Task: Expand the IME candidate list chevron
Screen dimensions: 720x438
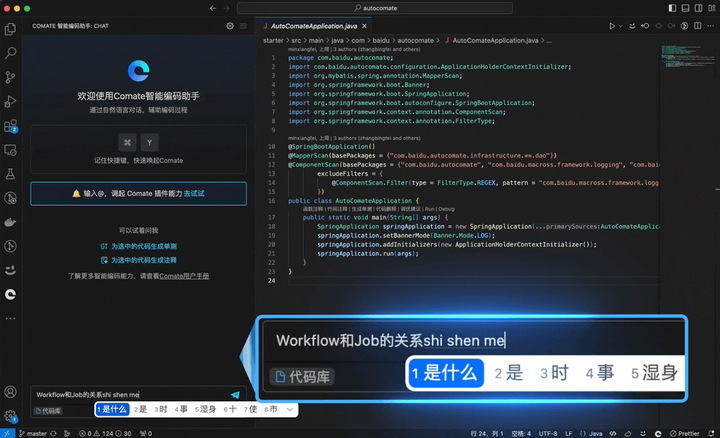Action: point(290,409)
